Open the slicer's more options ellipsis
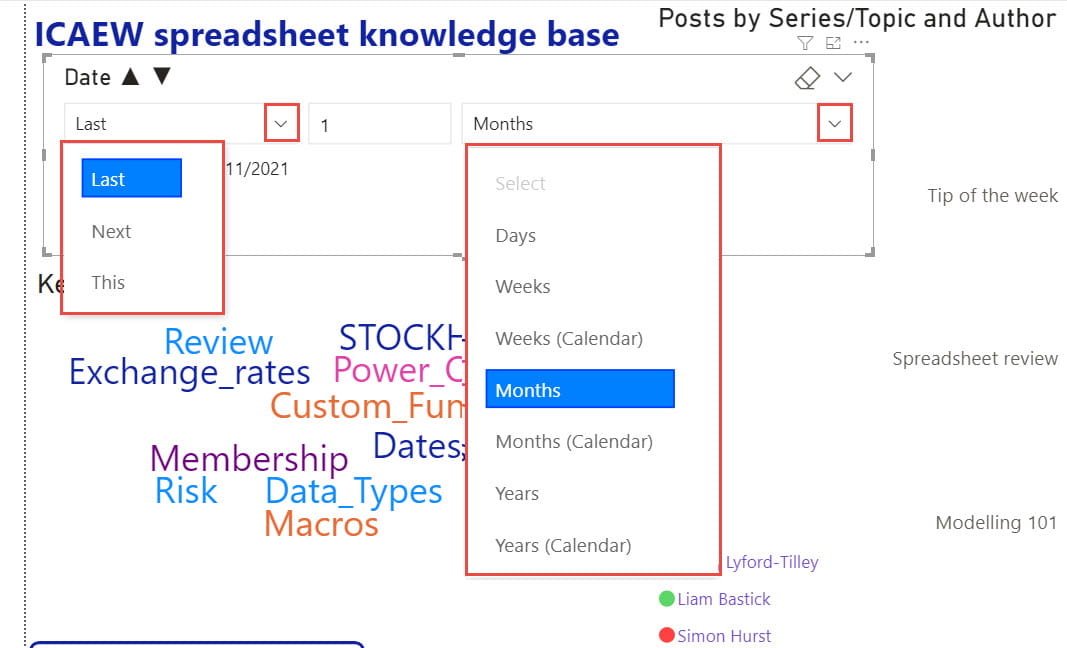1067x648 pixels. [x=861, y=43]
